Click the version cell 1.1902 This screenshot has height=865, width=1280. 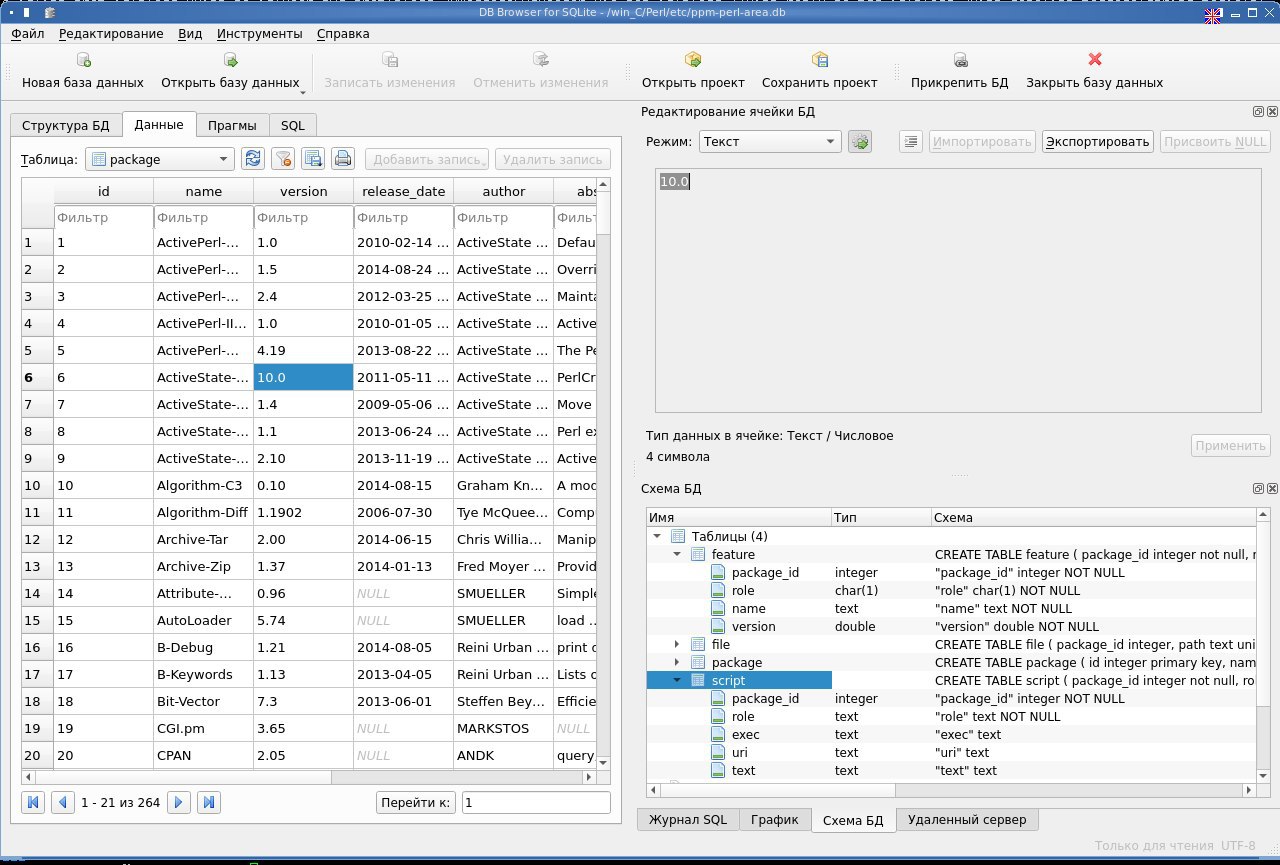click(303, 512)
